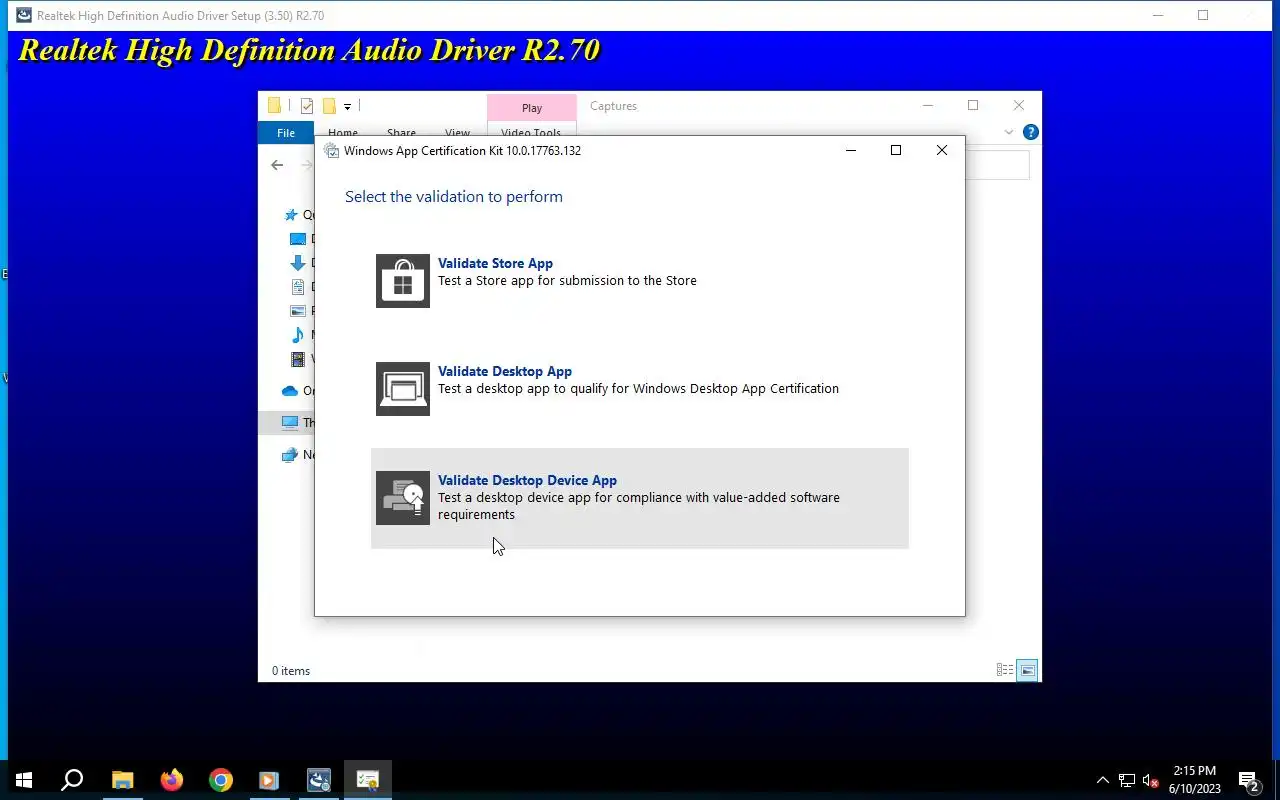This screenshot has height=800, width=1280.
Task: Expand the Explorer ribbon with the chevron
Action: point(1009,132)
